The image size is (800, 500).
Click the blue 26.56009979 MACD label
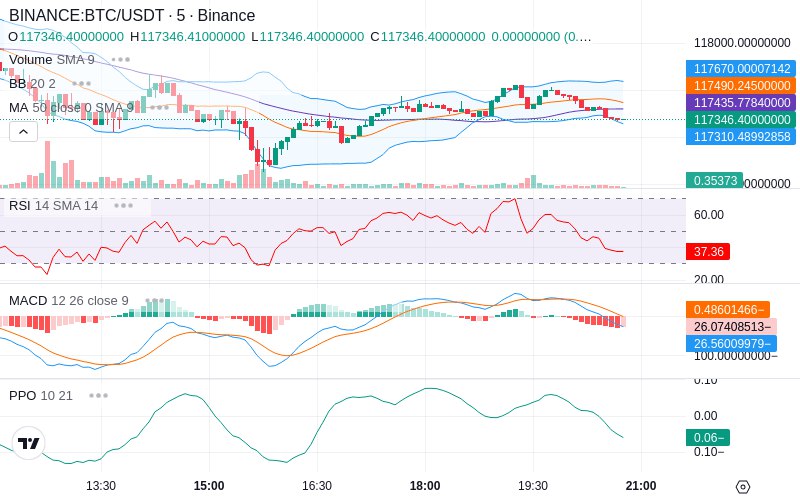point(731,343)
